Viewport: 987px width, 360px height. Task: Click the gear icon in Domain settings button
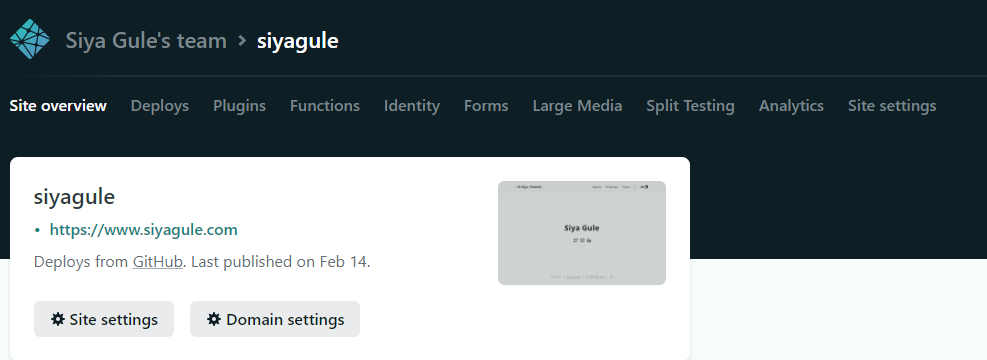214,319
